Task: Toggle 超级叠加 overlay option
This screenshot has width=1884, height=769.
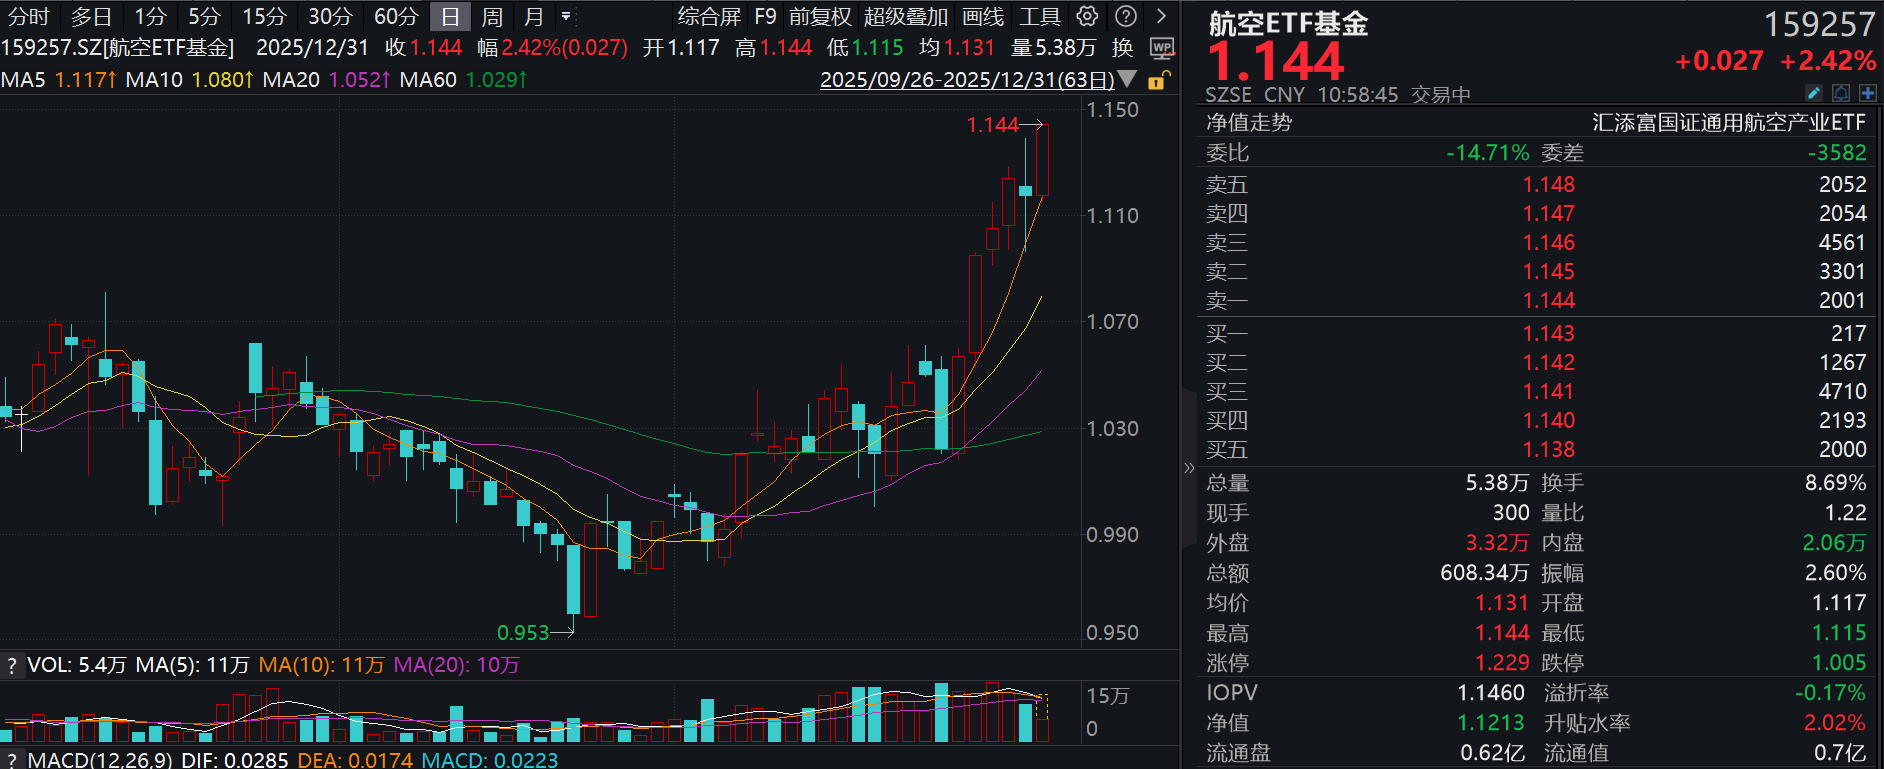Action: point(905,16)
